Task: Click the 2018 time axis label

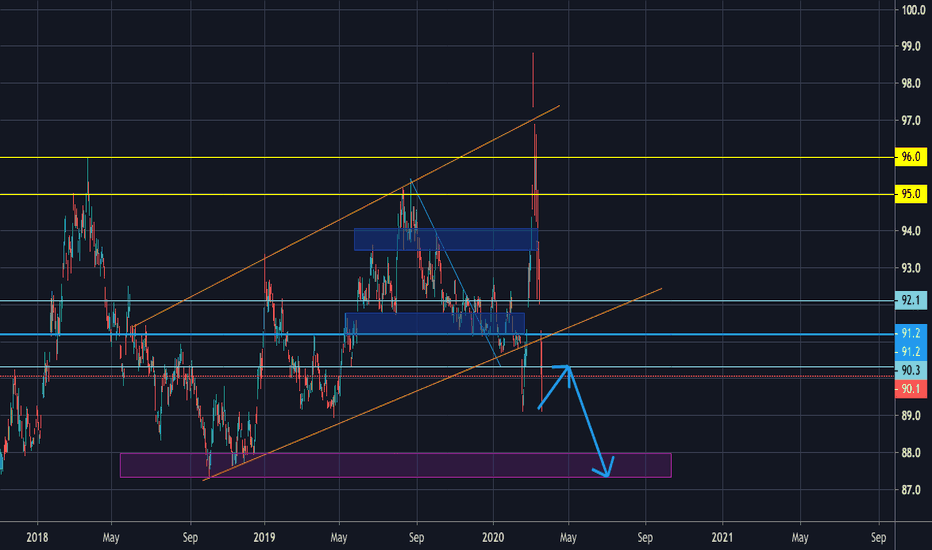Action: [x=37, y=538]
